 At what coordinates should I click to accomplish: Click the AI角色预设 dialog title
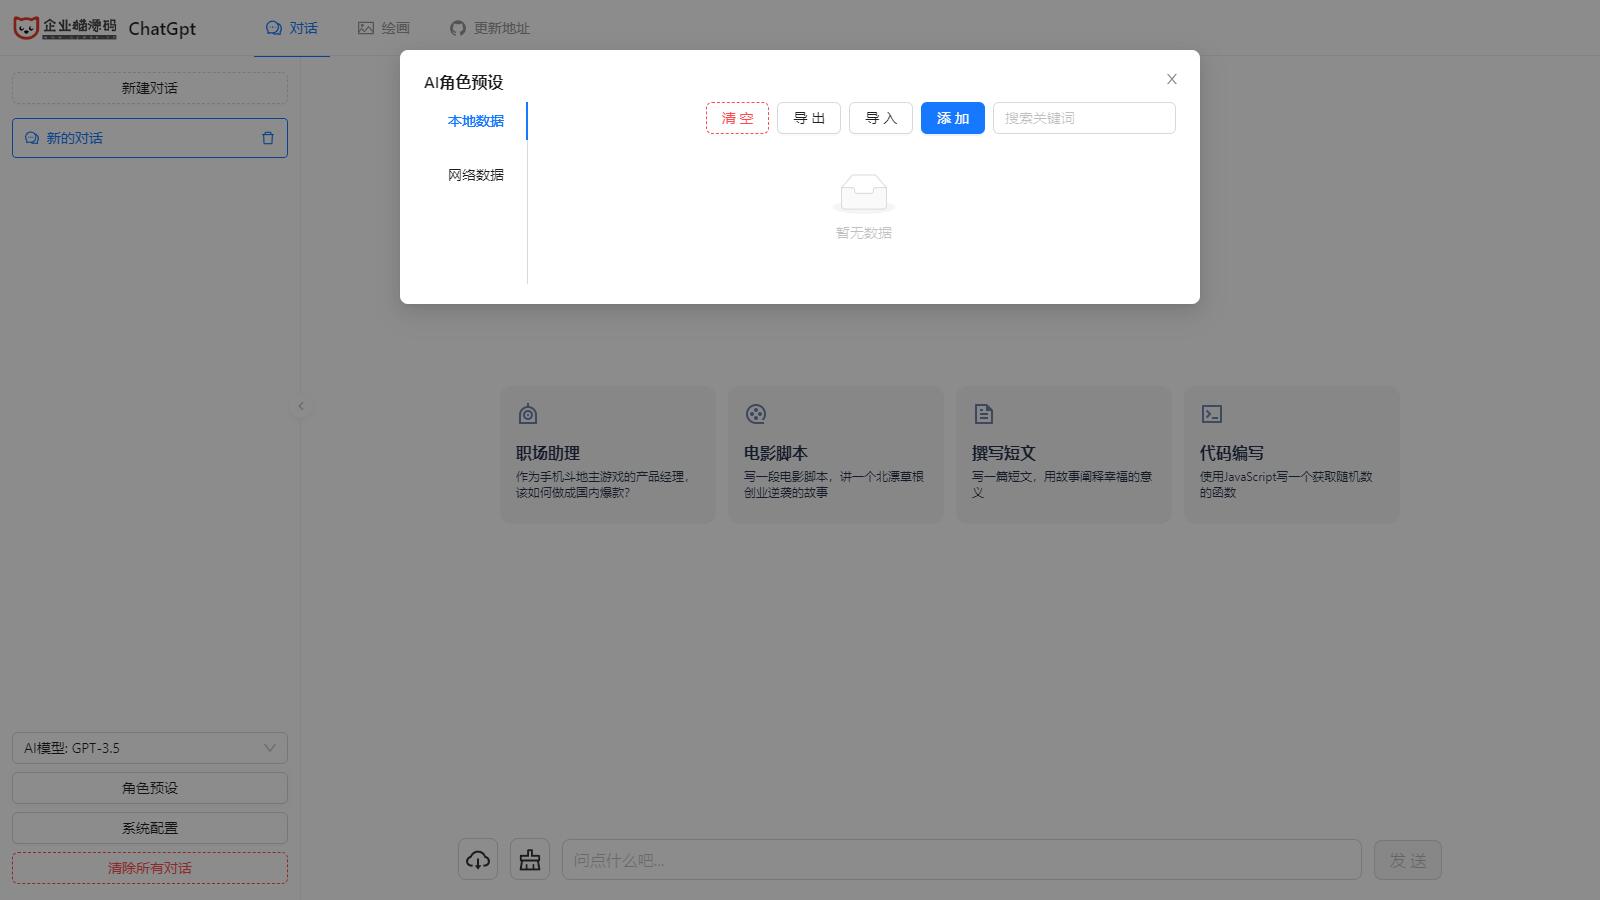[x=464, y=82]
